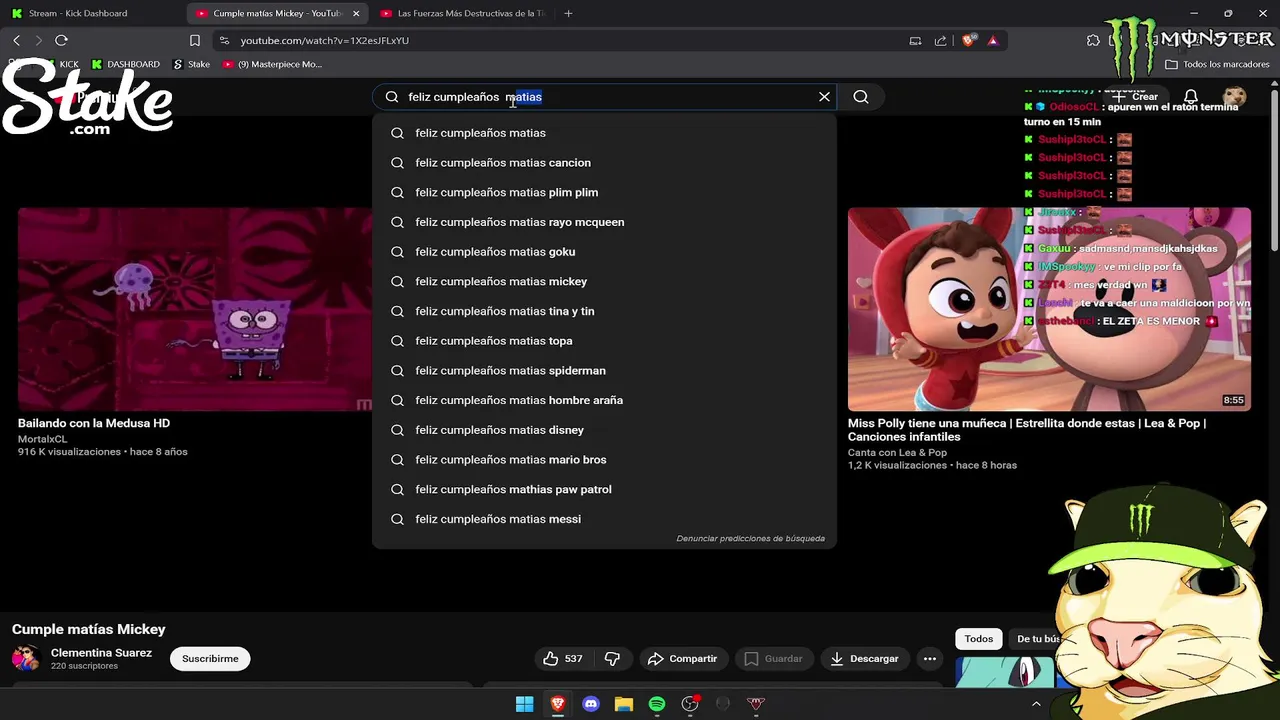Screen dimensions: 1280x720
Task: Click the cast/picture-in-picture icon in address bar
Action: [x=915, y=41]
